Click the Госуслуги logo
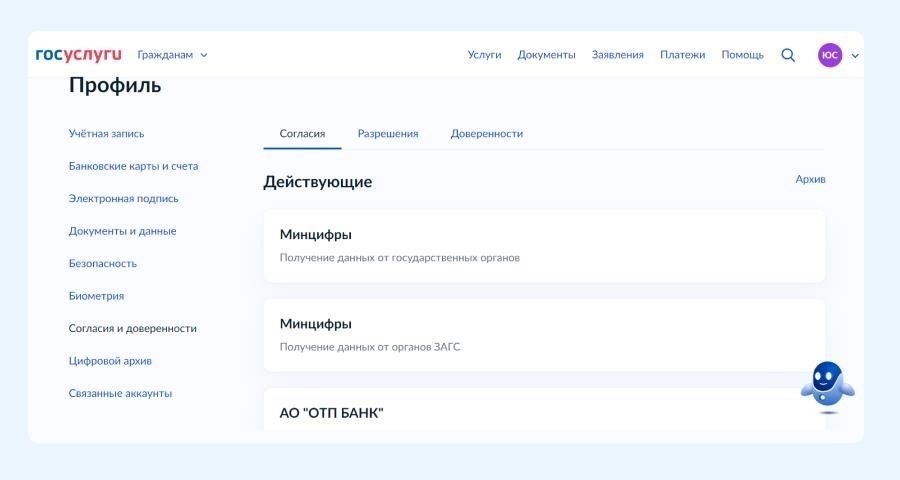 78,55
